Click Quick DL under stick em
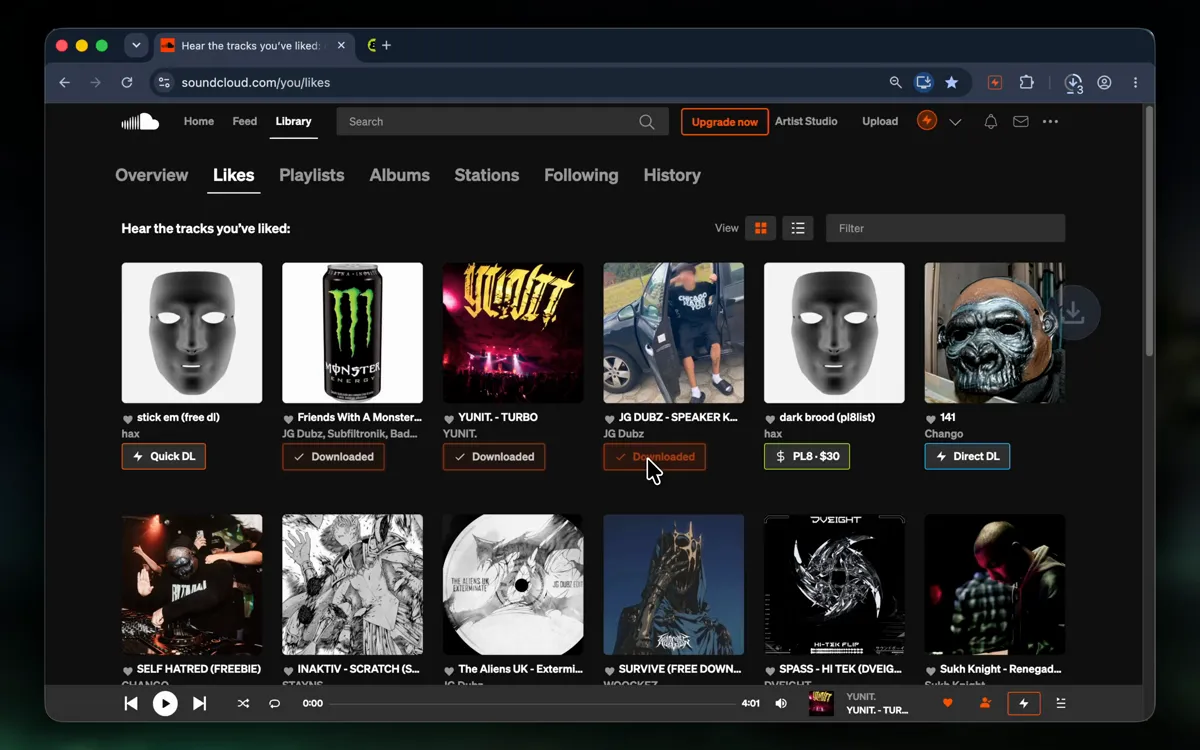 [x=164, y=456]
